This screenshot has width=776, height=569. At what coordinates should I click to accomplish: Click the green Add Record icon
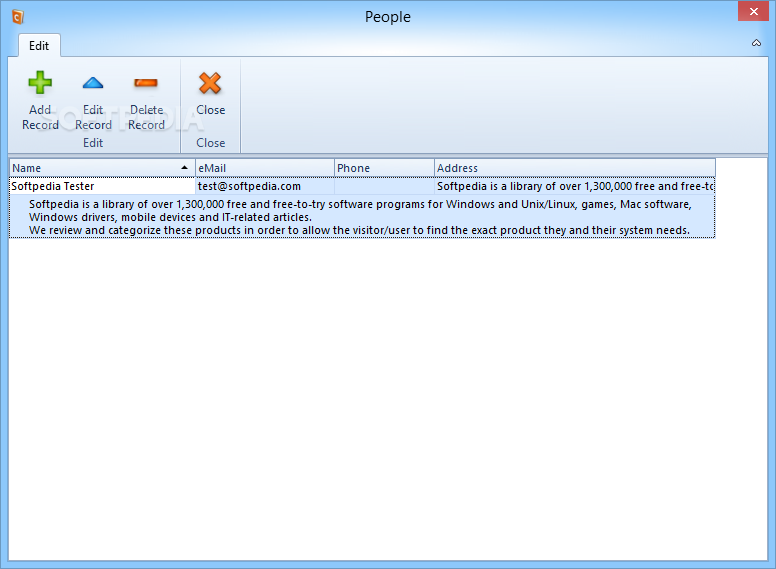tap(40, 83)
